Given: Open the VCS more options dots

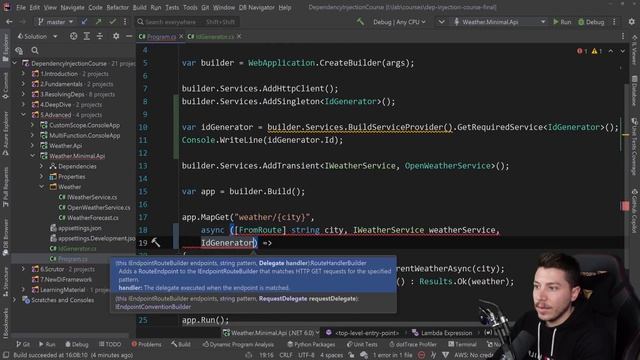Looking at the screenshot, I should click(x=125, y=22).
